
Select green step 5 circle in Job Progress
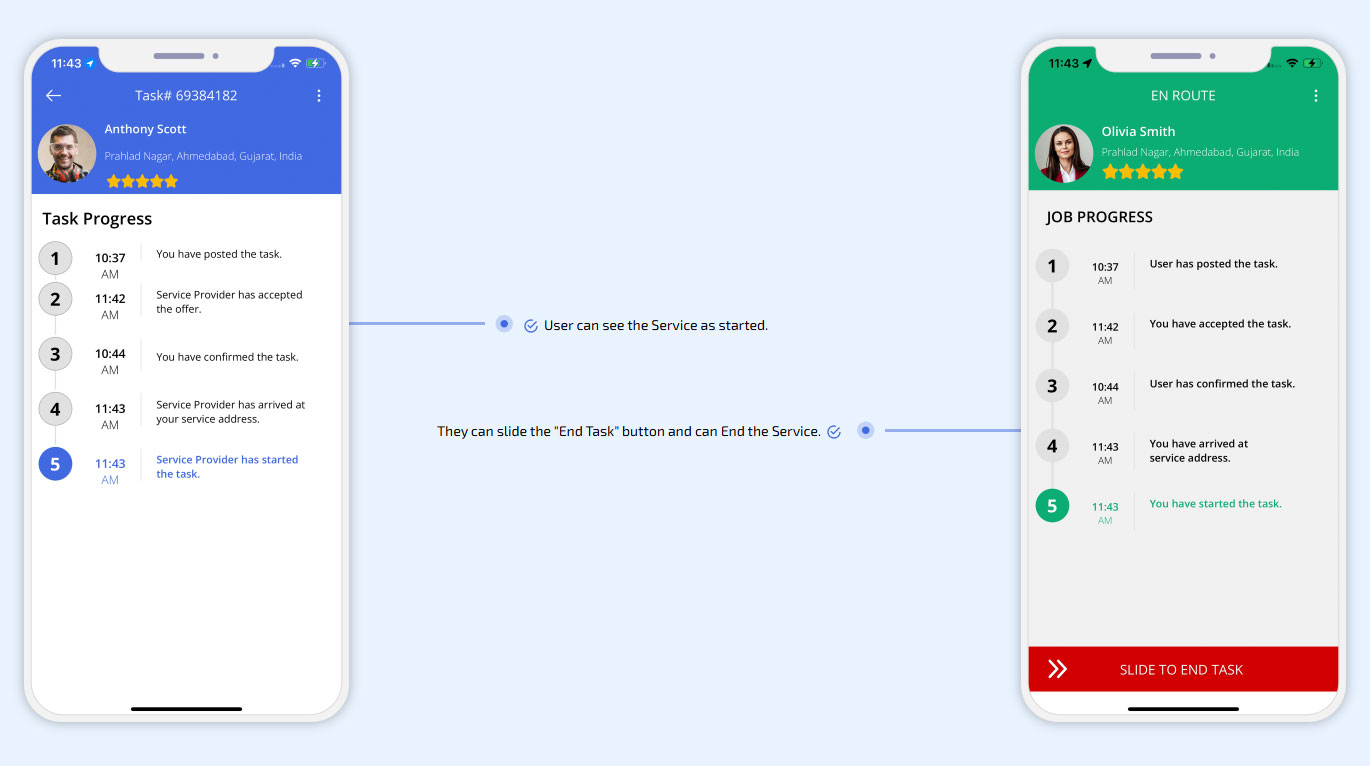tap(1052, 506)
